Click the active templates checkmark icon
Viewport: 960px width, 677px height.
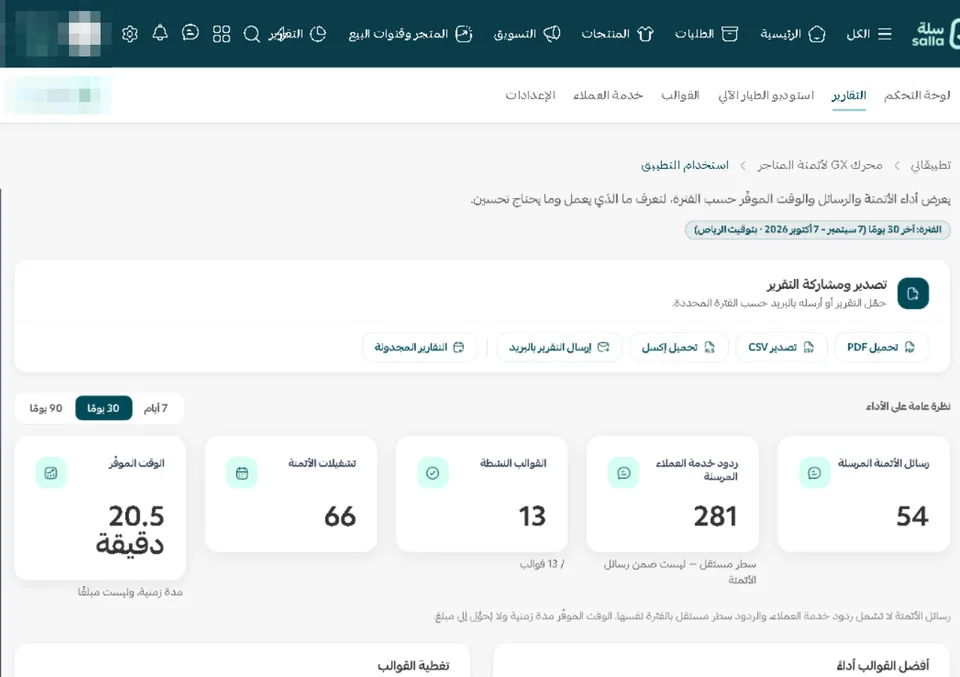coord(433,473)
